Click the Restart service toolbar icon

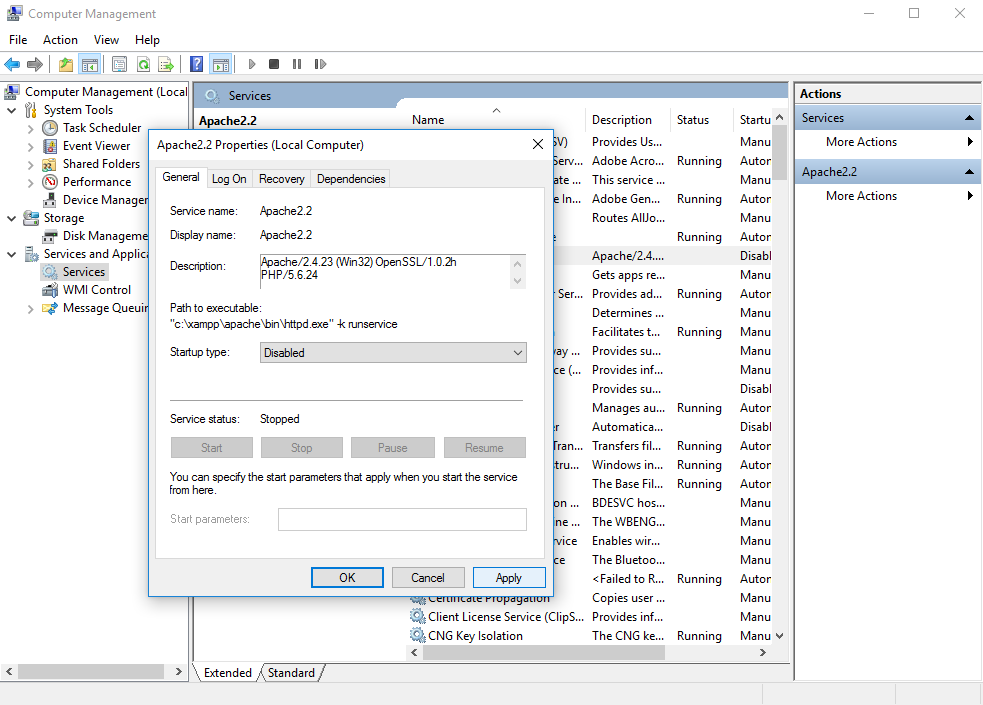click(320, 63)
